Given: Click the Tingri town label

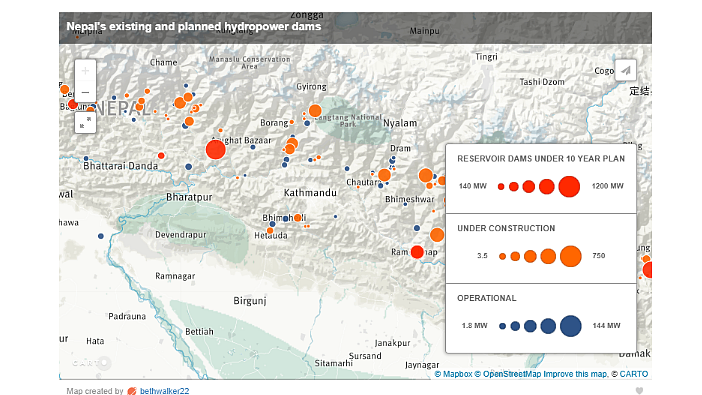Looking at the screenshot, I should (x=486, y=57).
